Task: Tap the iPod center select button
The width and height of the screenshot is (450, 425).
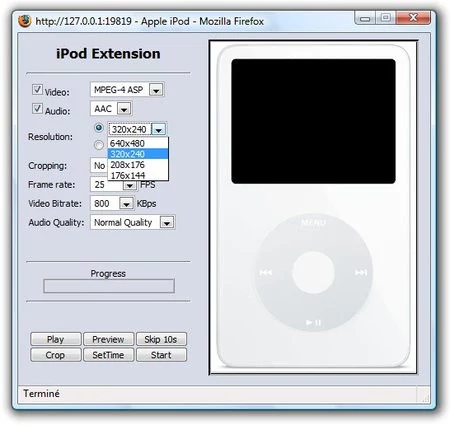Action: pos(313,273)
